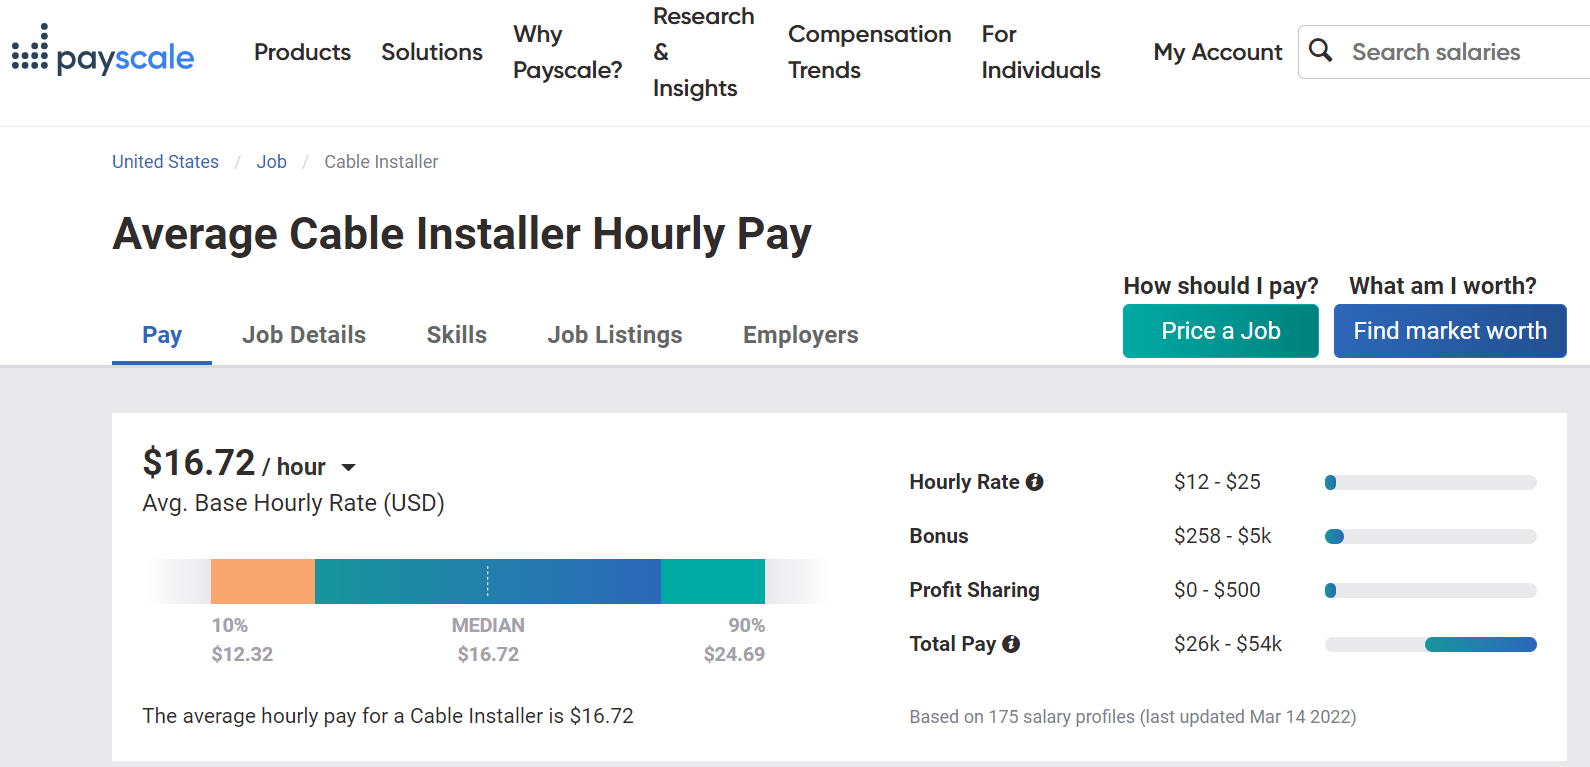This screenshot has width=1590, height=767.
Task: Click the teal 90% segment of pay bar
Action: [713, 581]
